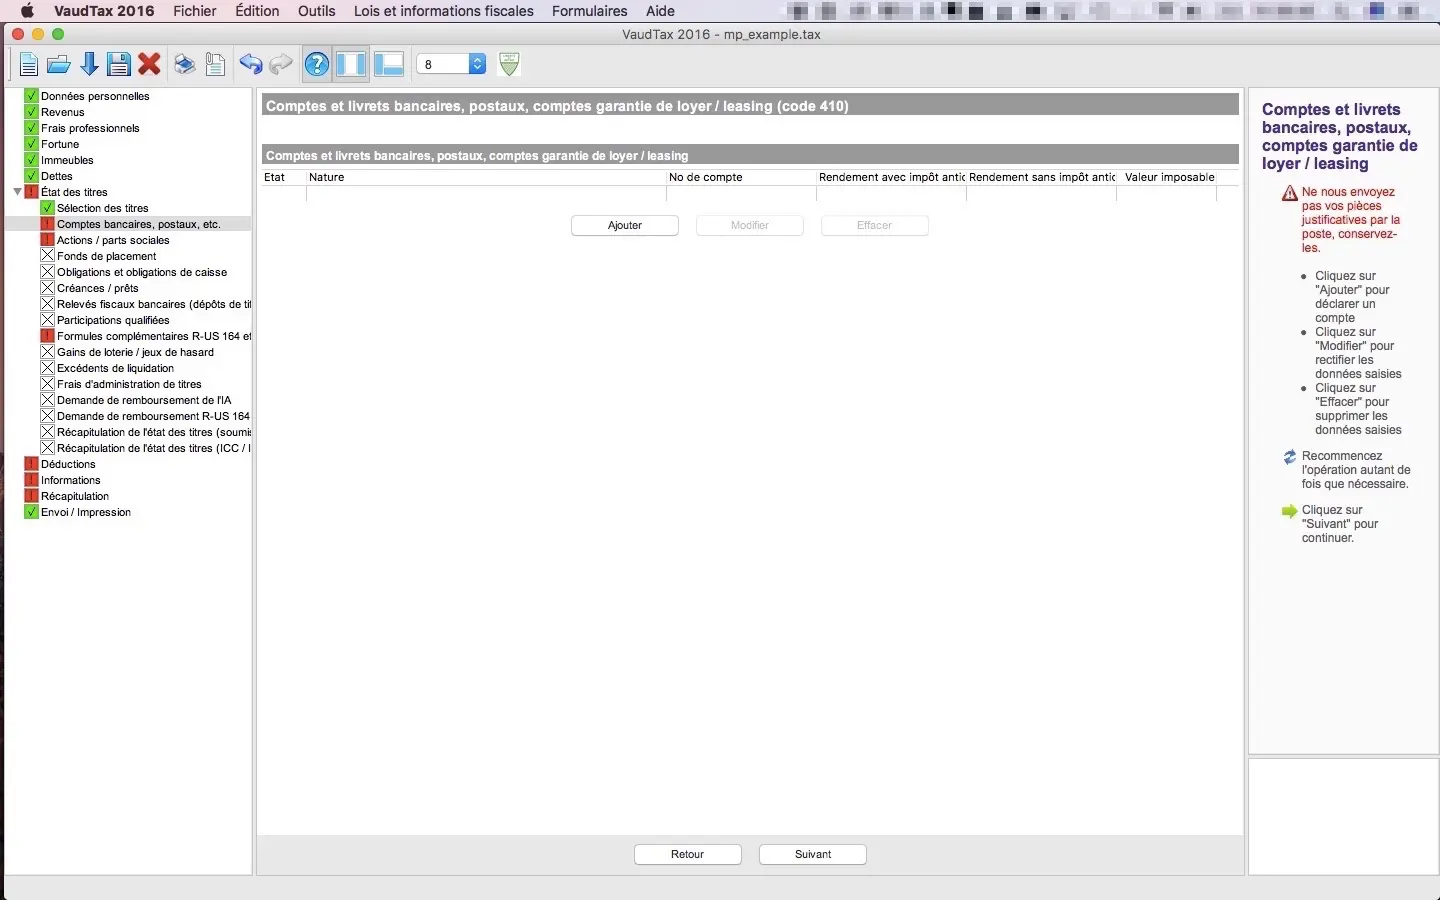
Task: Toggle the help panel question-mark icon
Action: point(317,65)
